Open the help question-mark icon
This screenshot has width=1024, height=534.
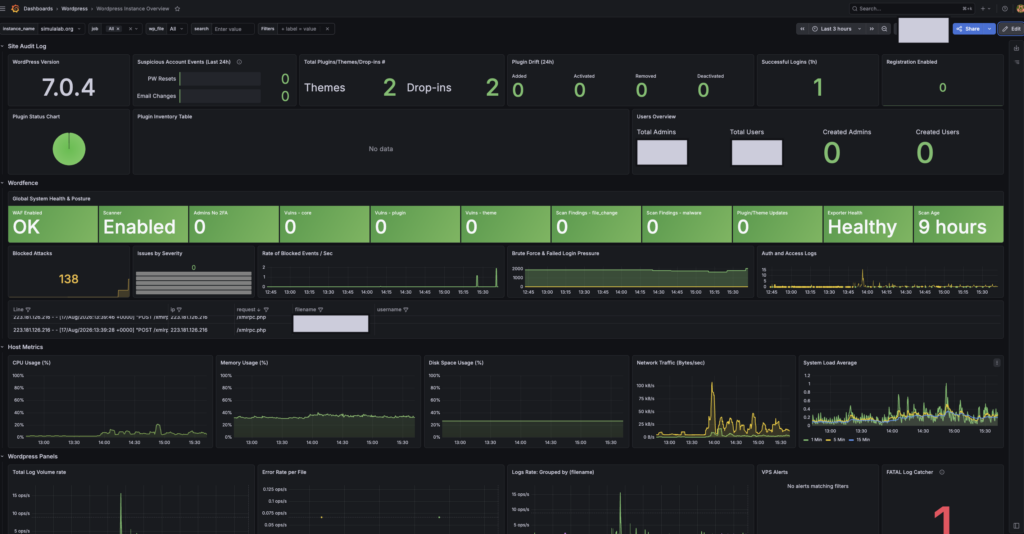pyautogui.click(x=1004, y=8)
